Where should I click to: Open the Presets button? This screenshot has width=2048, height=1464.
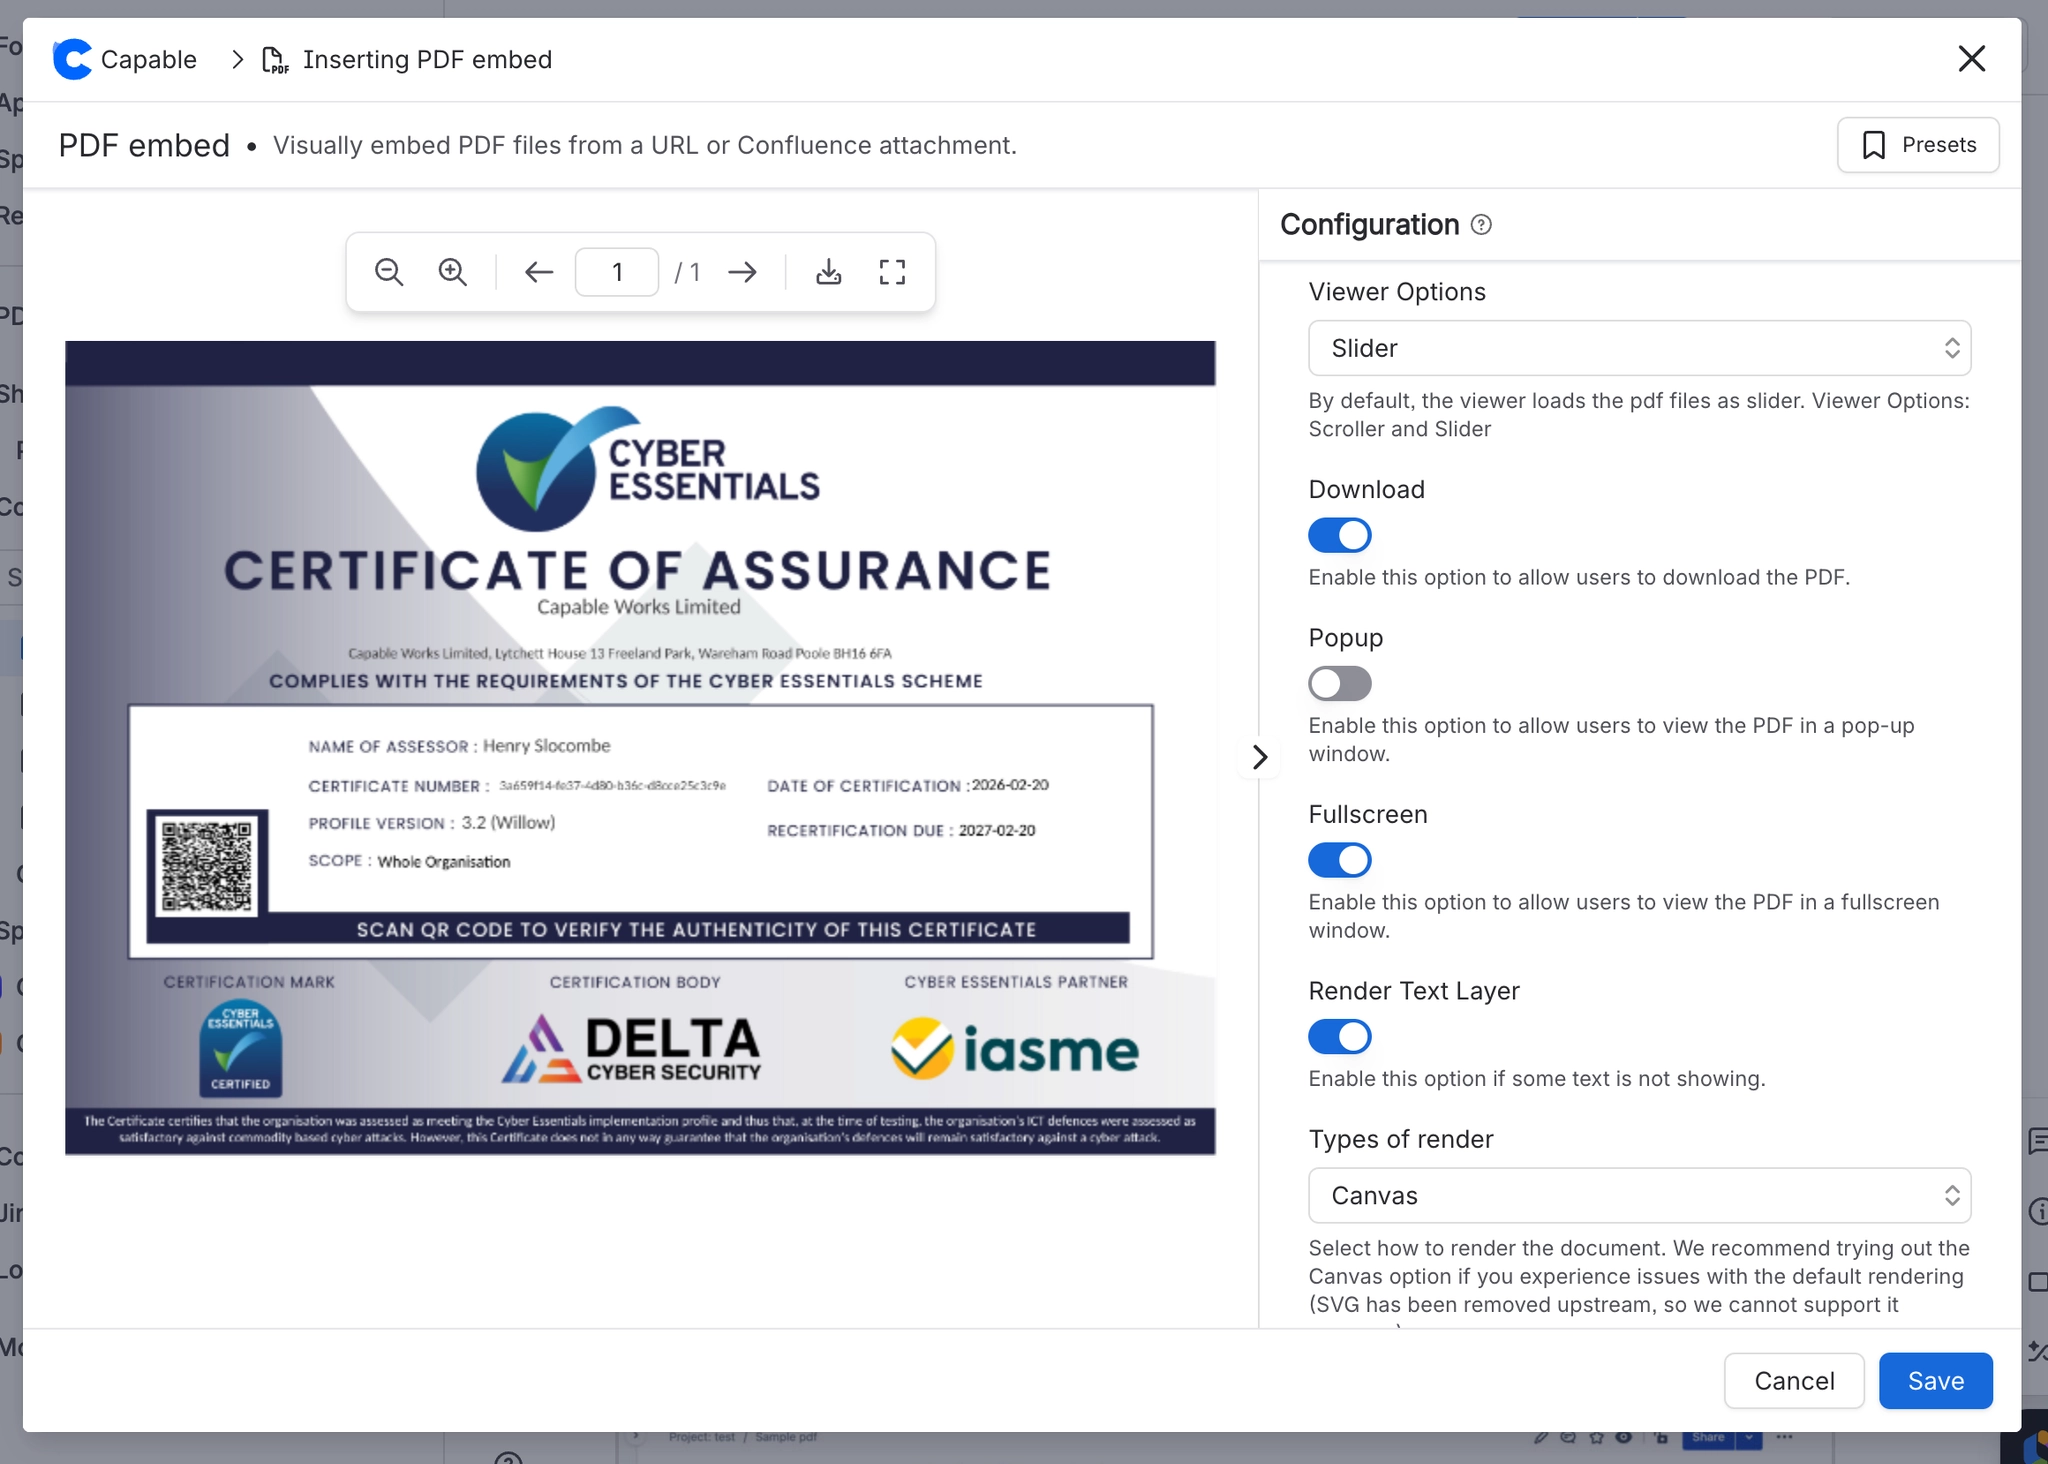[1918, 145]
